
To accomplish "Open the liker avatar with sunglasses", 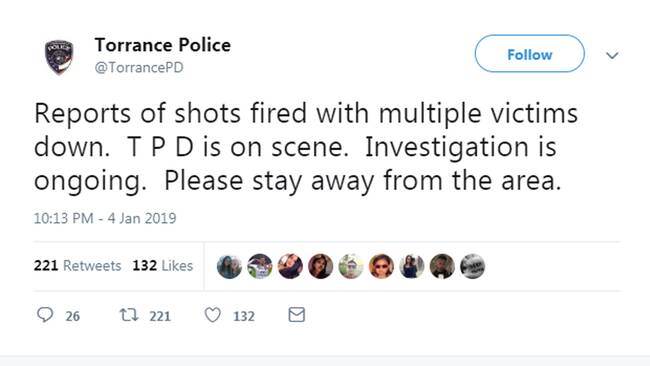I will coord(381,266).
